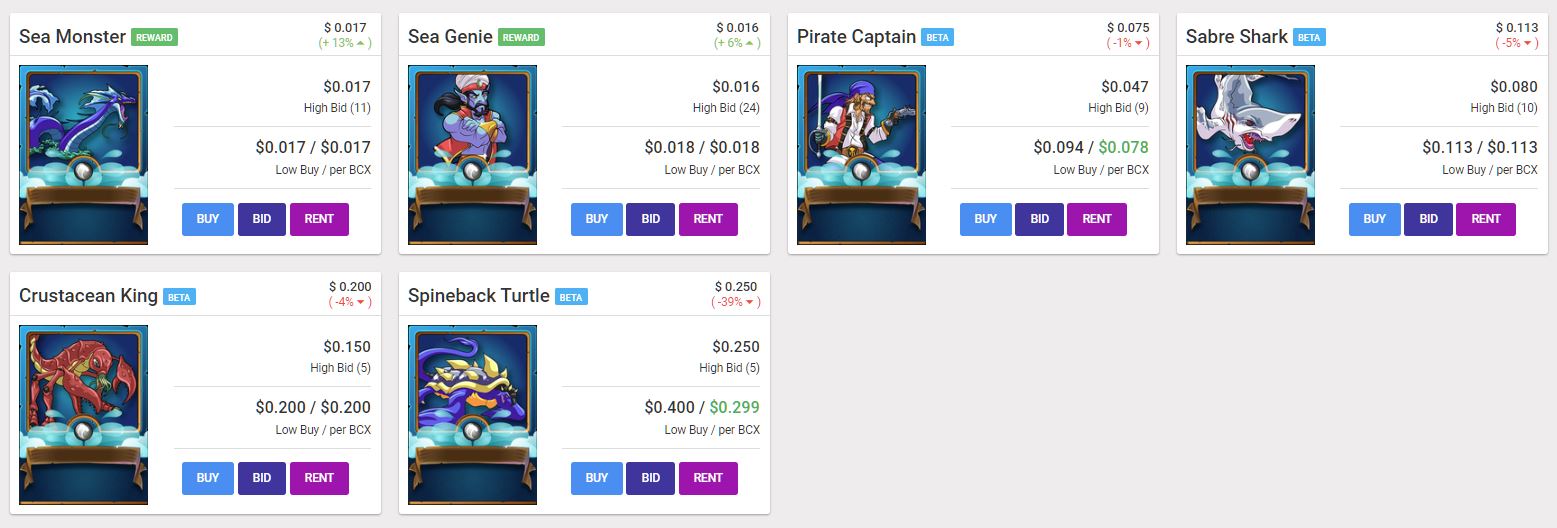Screen dimensions: 1557x528
Task: Click the Pirate Captain BETA badge
Action: point(937,38)
